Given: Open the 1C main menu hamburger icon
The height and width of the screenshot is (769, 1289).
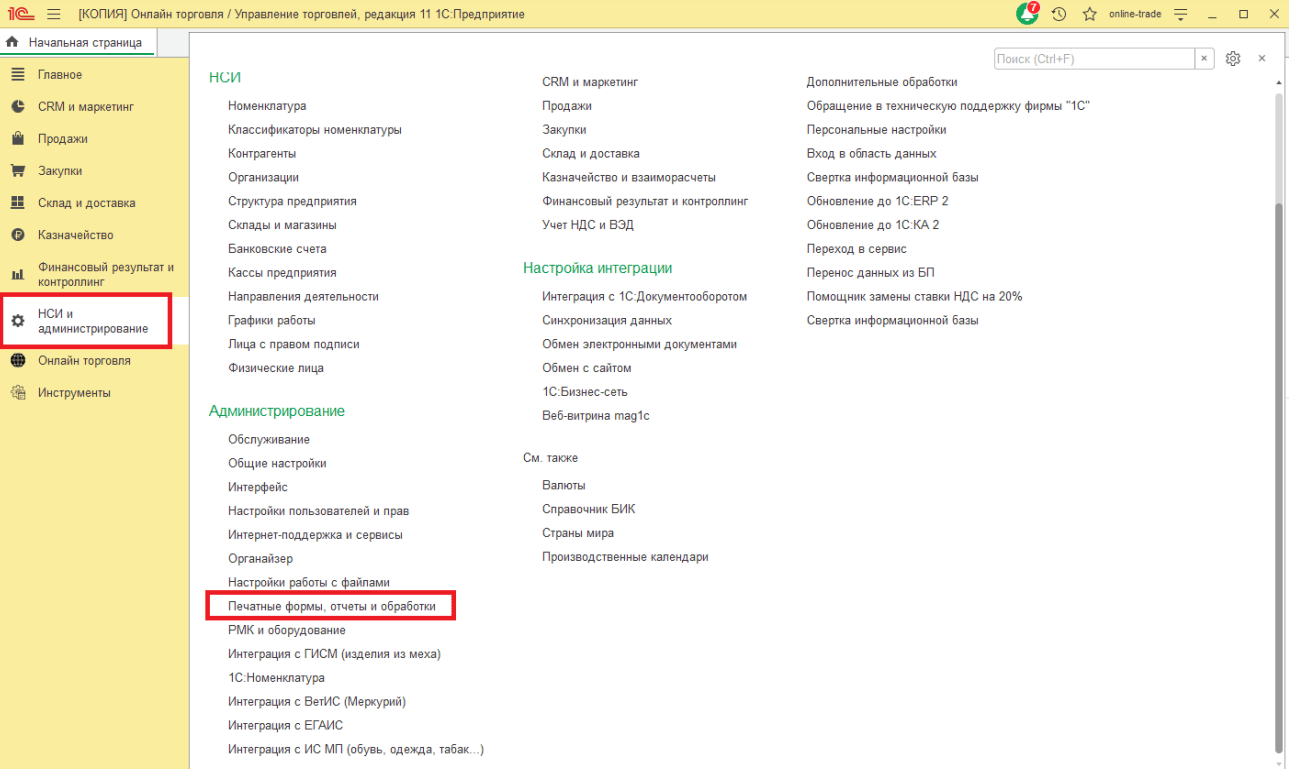Looking at the screenshot, I should pos(54,14).
